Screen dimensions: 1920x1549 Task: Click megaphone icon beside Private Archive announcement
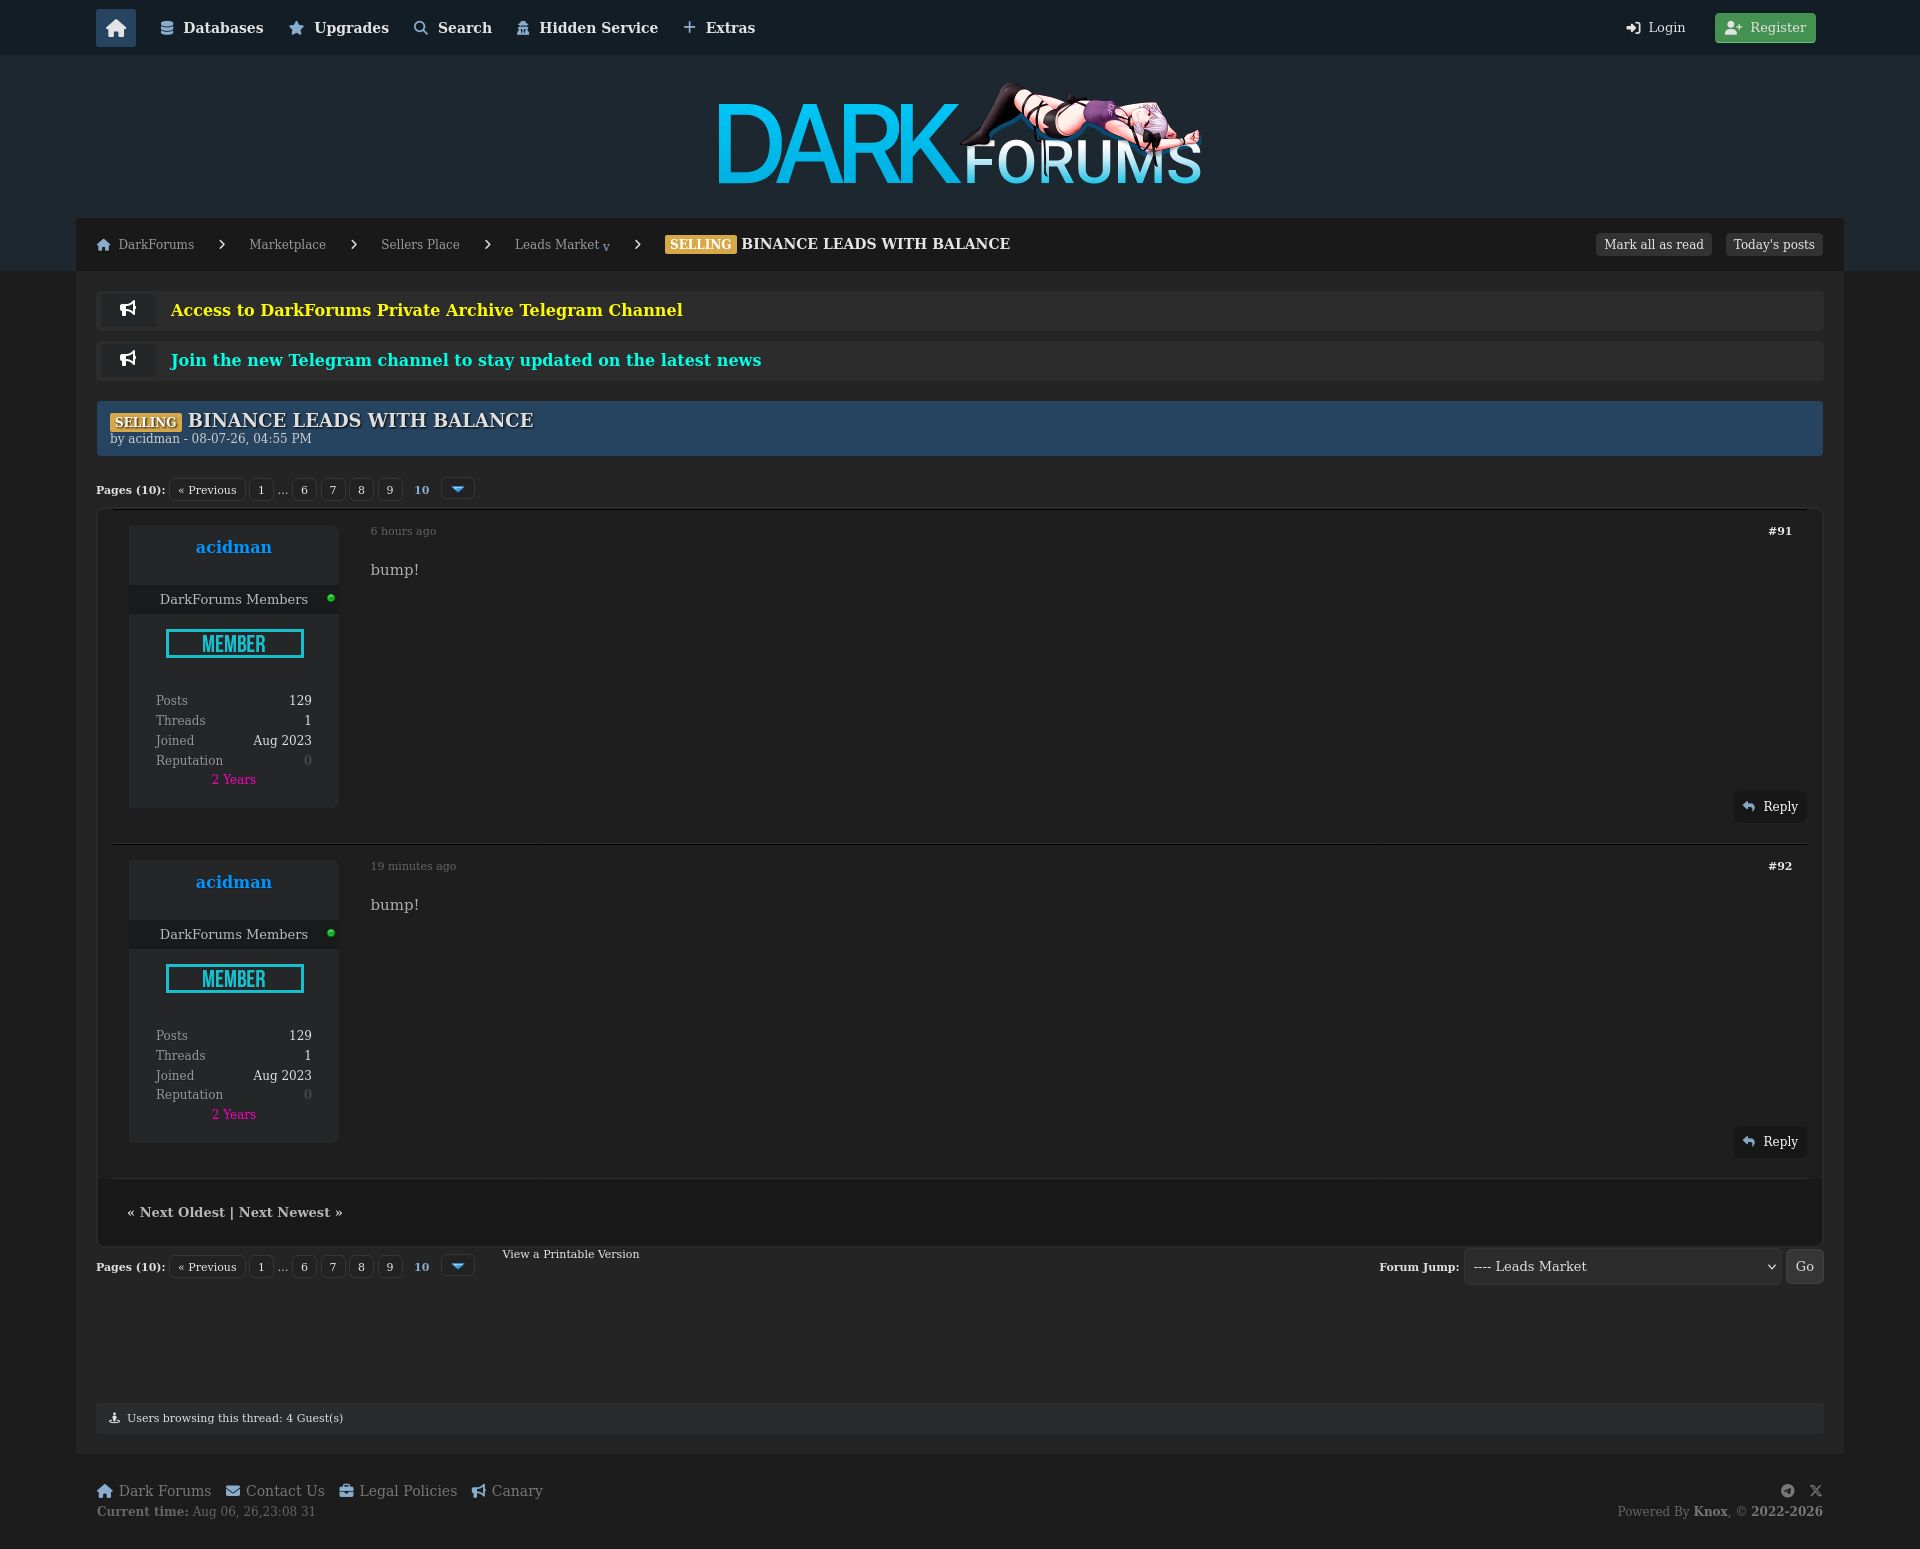click(x=128, y=309)
